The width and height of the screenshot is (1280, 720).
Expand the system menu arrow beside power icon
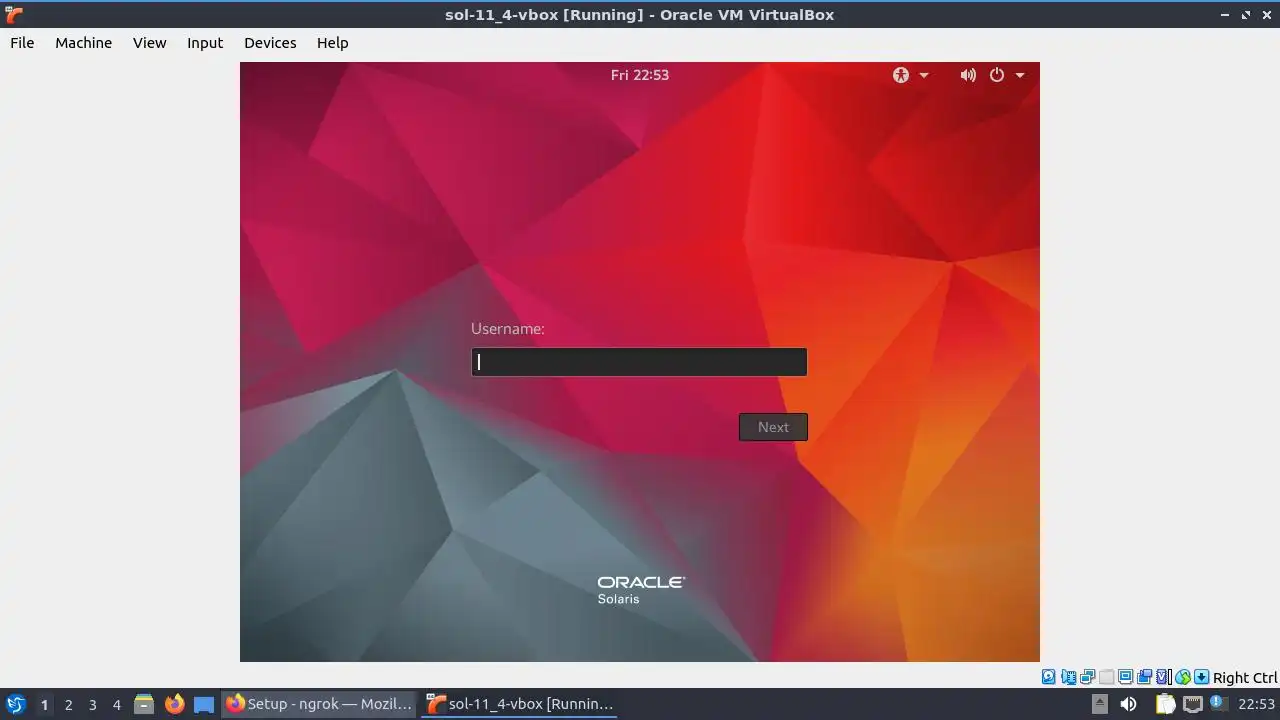[x=1020, y=75]
